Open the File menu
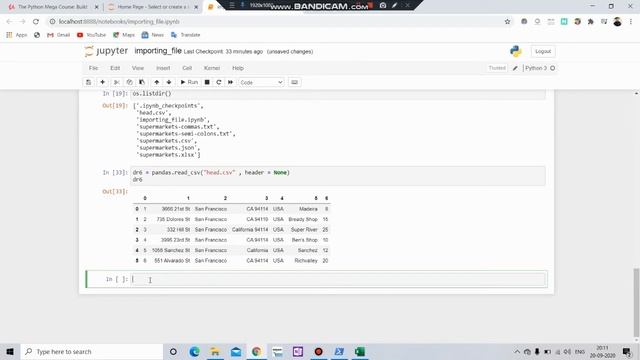Image resolution: width=640 pixels, height=360 pixels. (93, 68)
